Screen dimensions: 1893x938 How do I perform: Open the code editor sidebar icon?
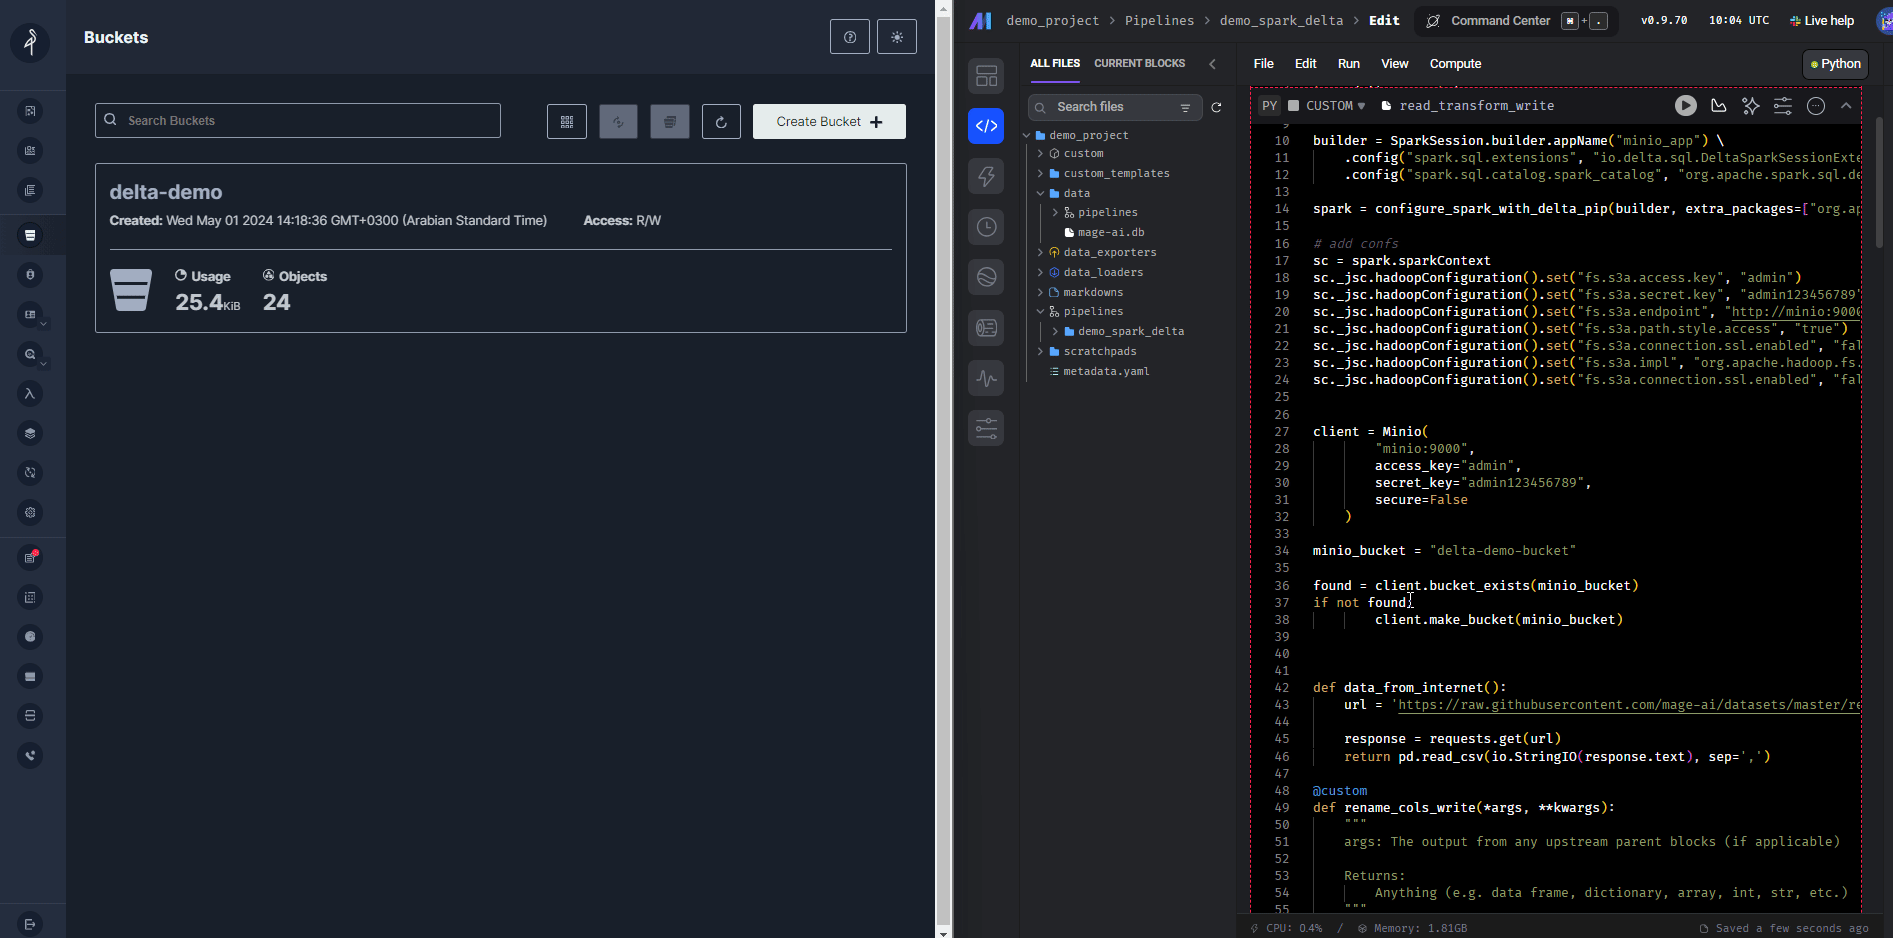click(x=986, y=126)
